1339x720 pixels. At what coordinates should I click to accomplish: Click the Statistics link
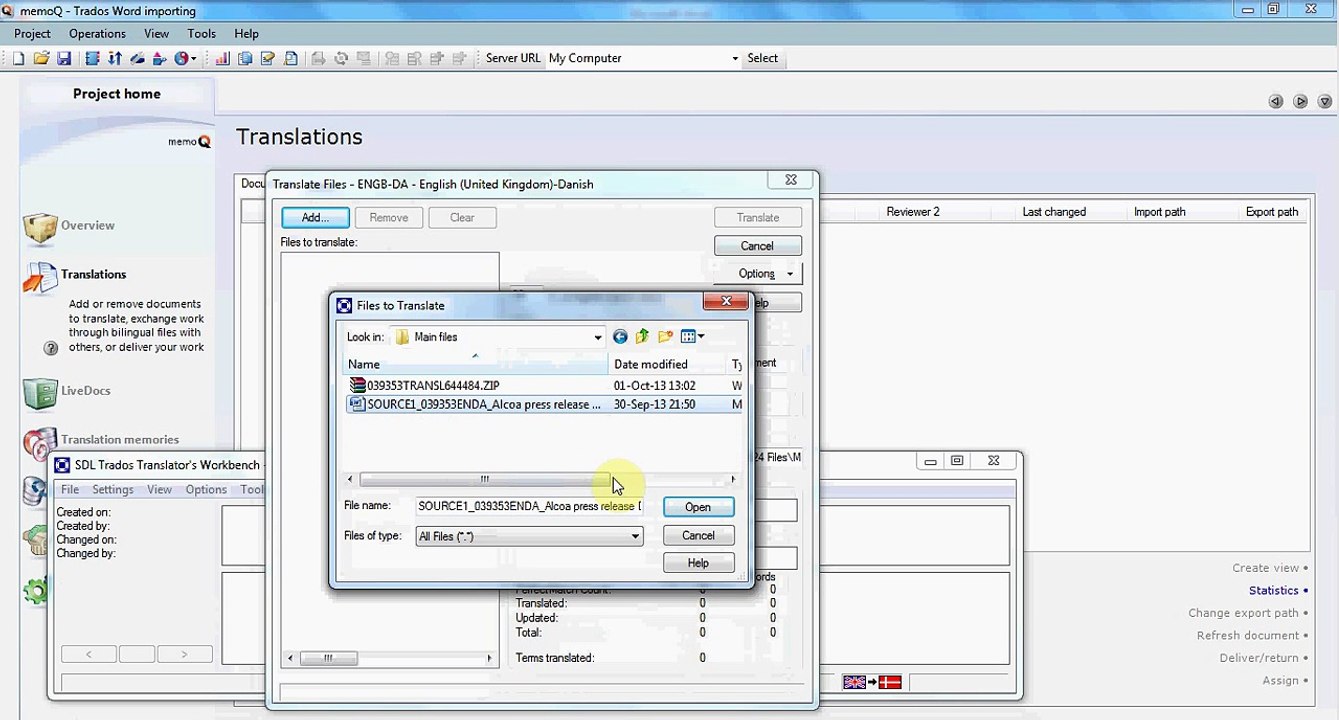click(1273, 590)
